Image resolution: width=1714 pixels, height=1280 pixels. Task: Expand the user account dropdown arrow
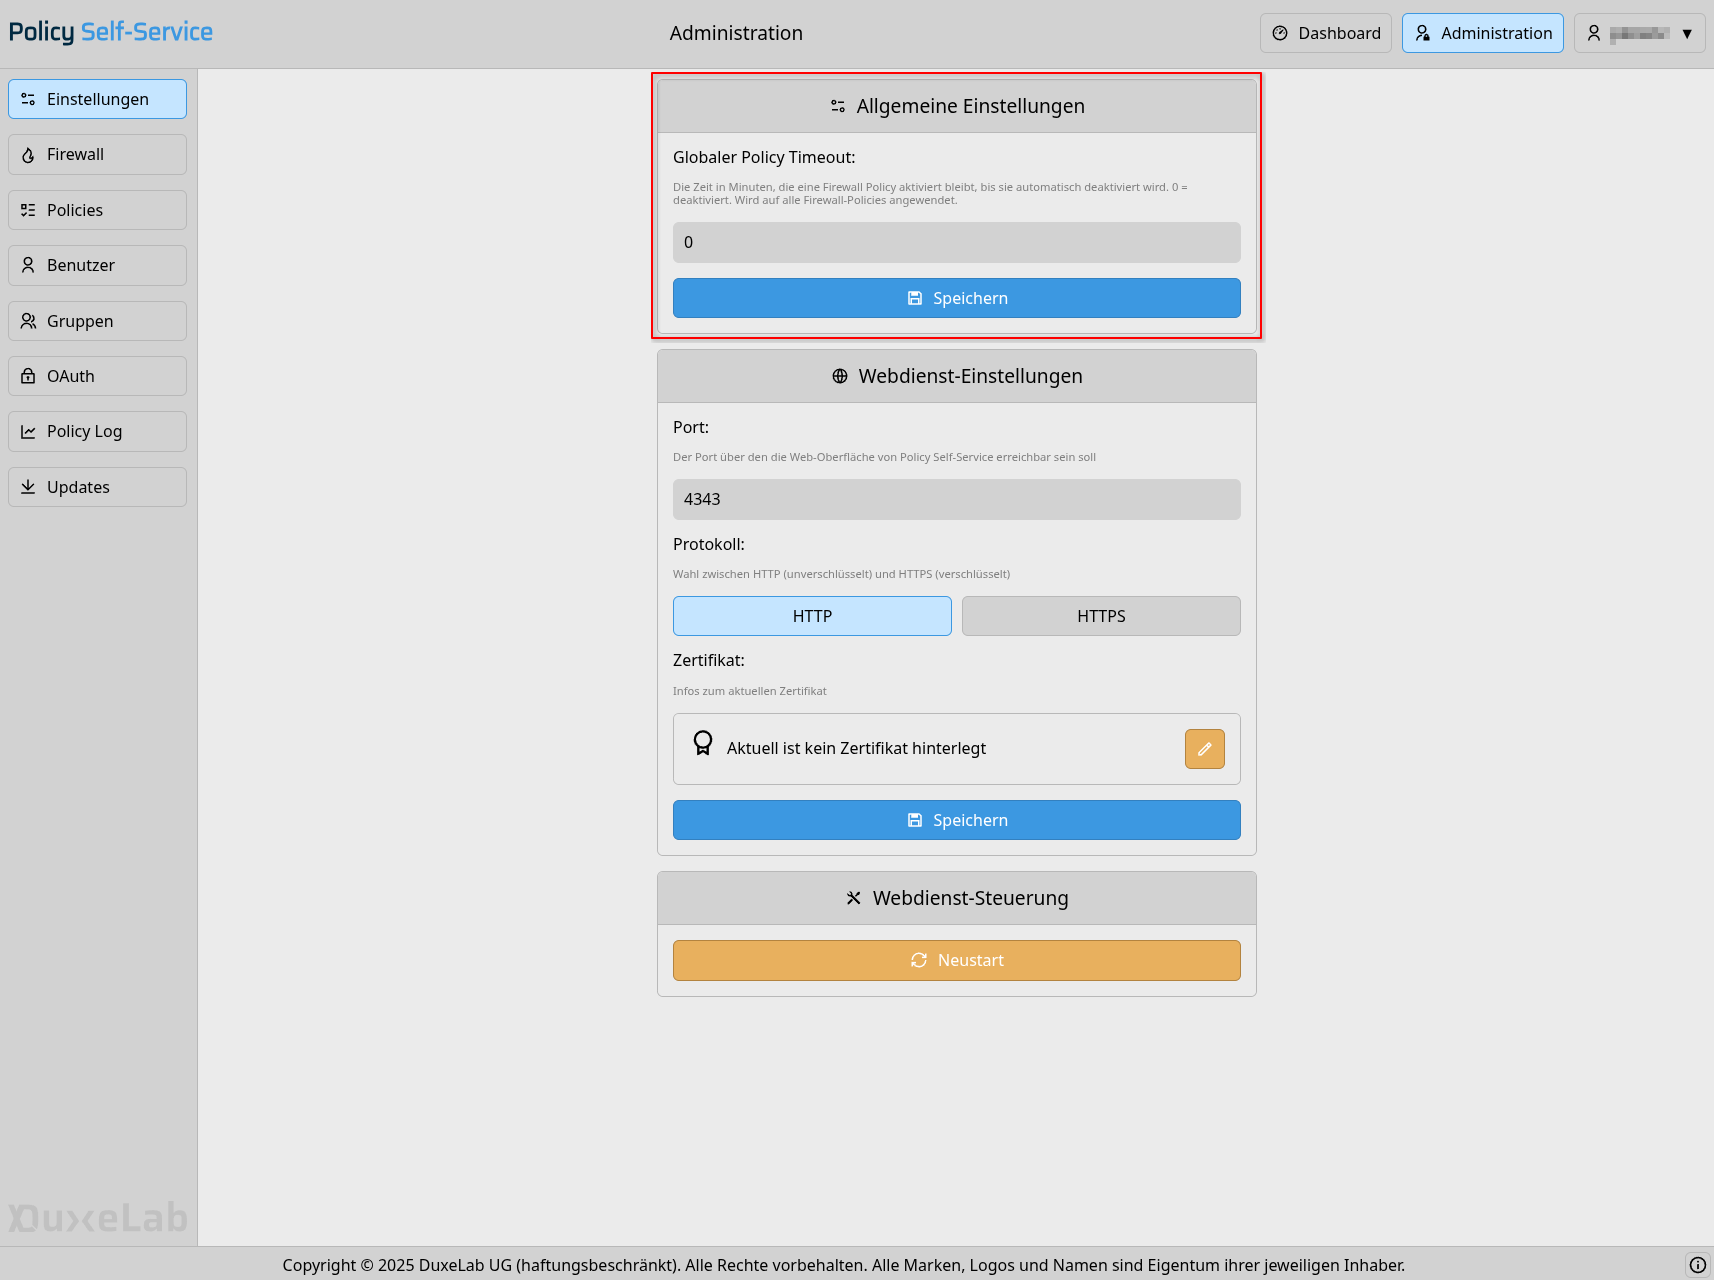tap(1686, 33)
